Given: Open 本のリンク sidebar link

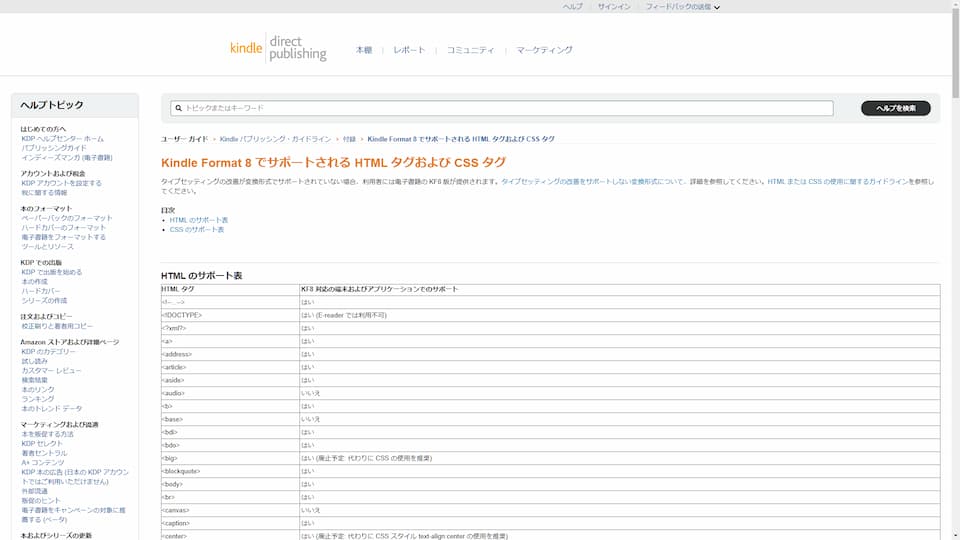Looking at the screenshot, I should point(38,390).
